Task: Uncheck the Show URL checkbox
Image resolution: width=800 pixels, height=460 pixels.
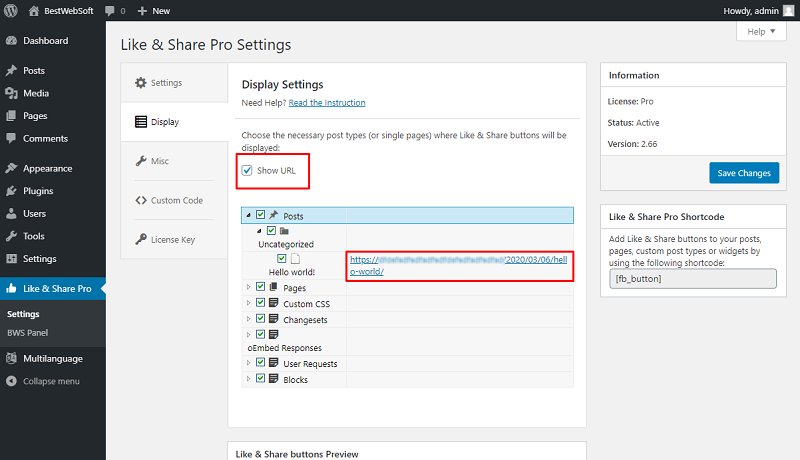Action: click(247, 170)
